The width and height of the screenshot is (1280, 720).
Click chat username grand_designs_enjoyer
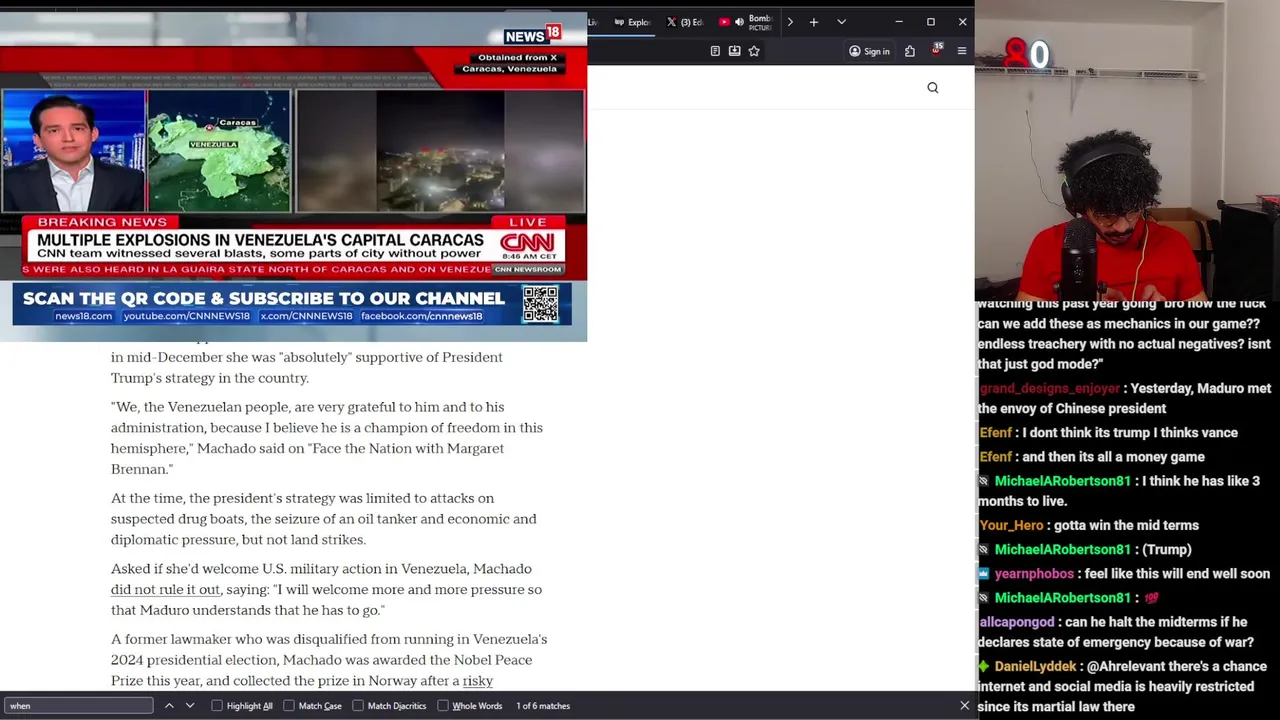tap(1050, 388)
